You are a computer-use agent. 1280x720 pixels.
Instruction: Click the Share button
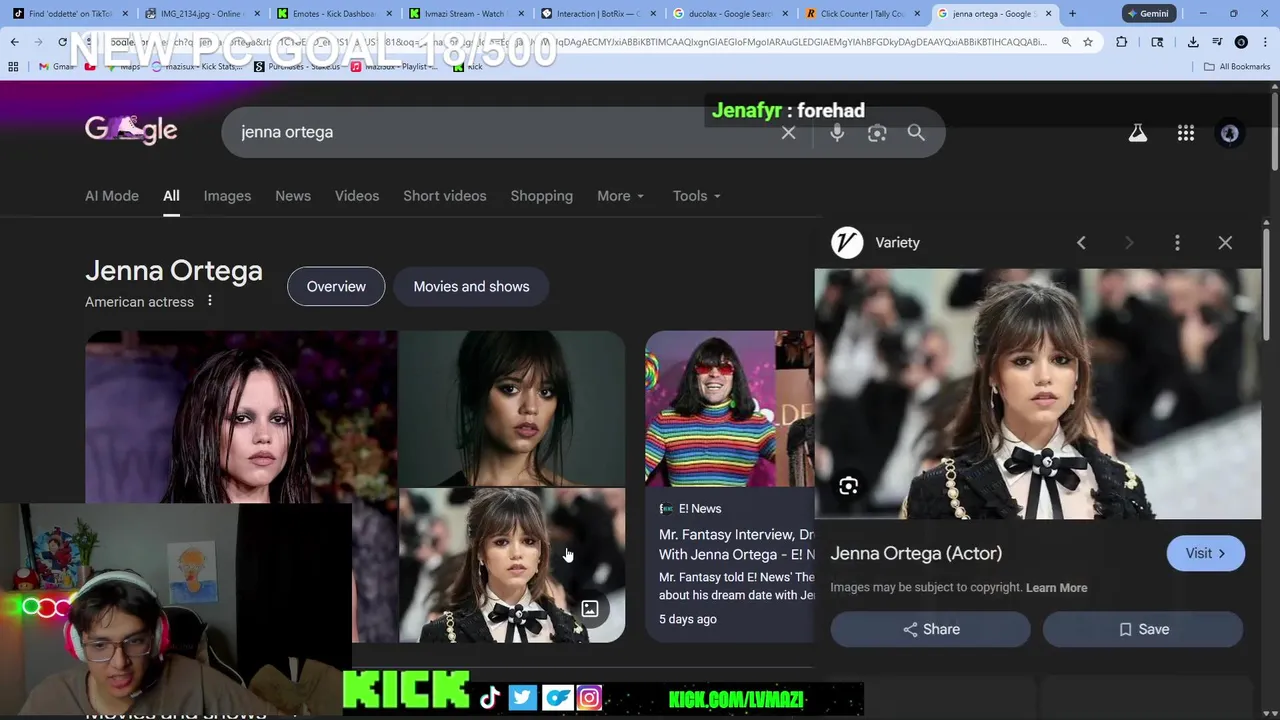(930, 629)
